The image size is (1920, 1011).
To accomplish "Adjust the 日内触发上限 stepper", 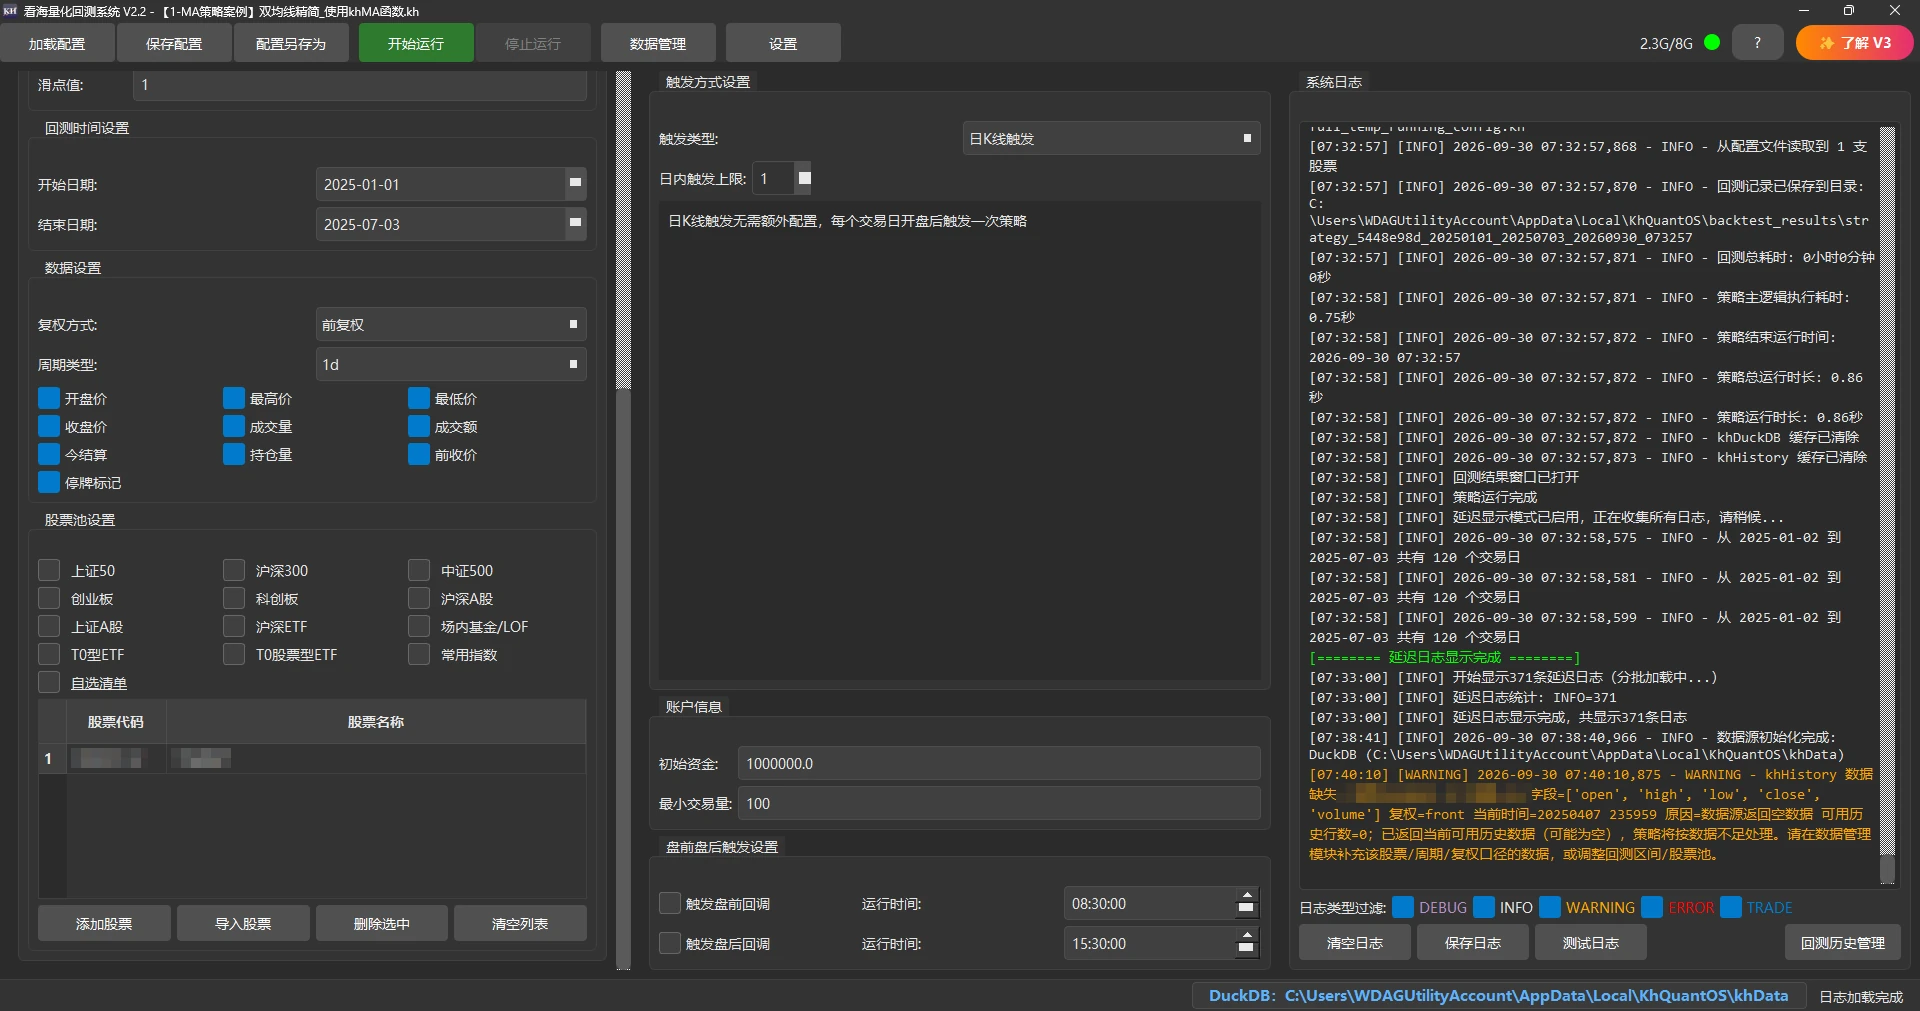I will 804,178.
